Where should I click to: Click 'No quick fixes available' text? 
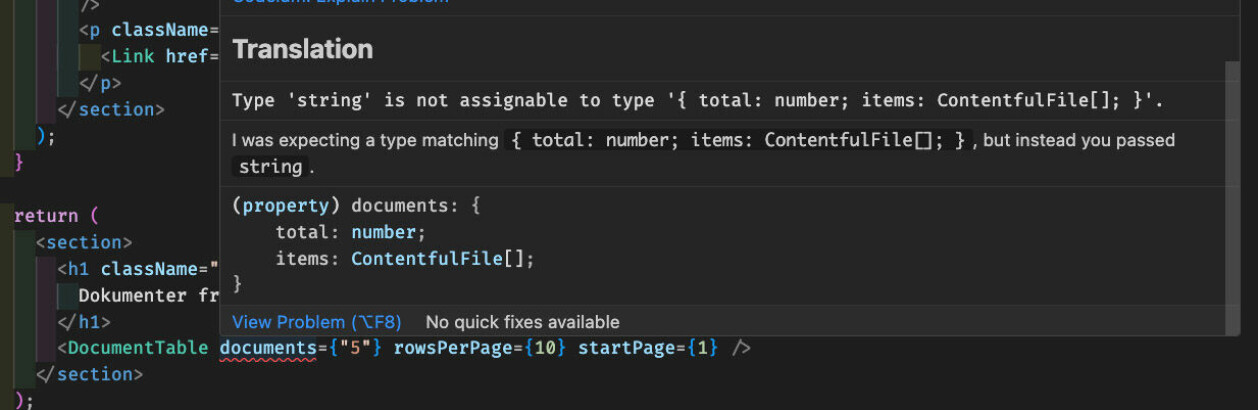(x=522, y=322)
